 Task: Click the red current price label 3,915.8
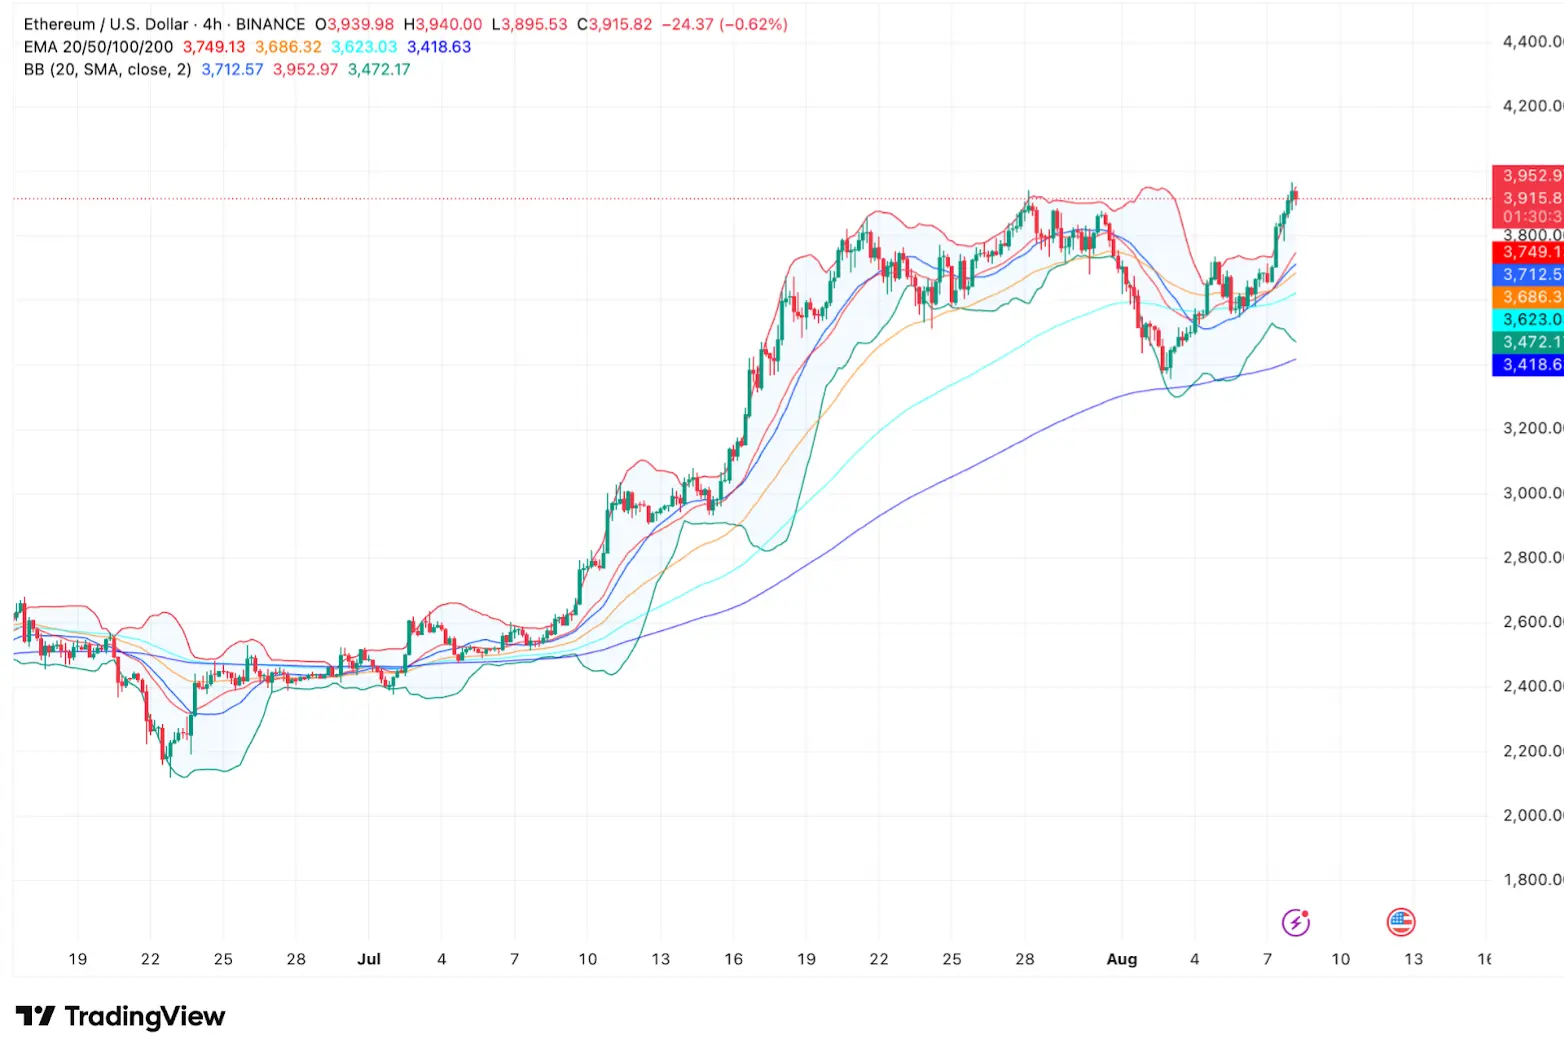[1528, 198]
